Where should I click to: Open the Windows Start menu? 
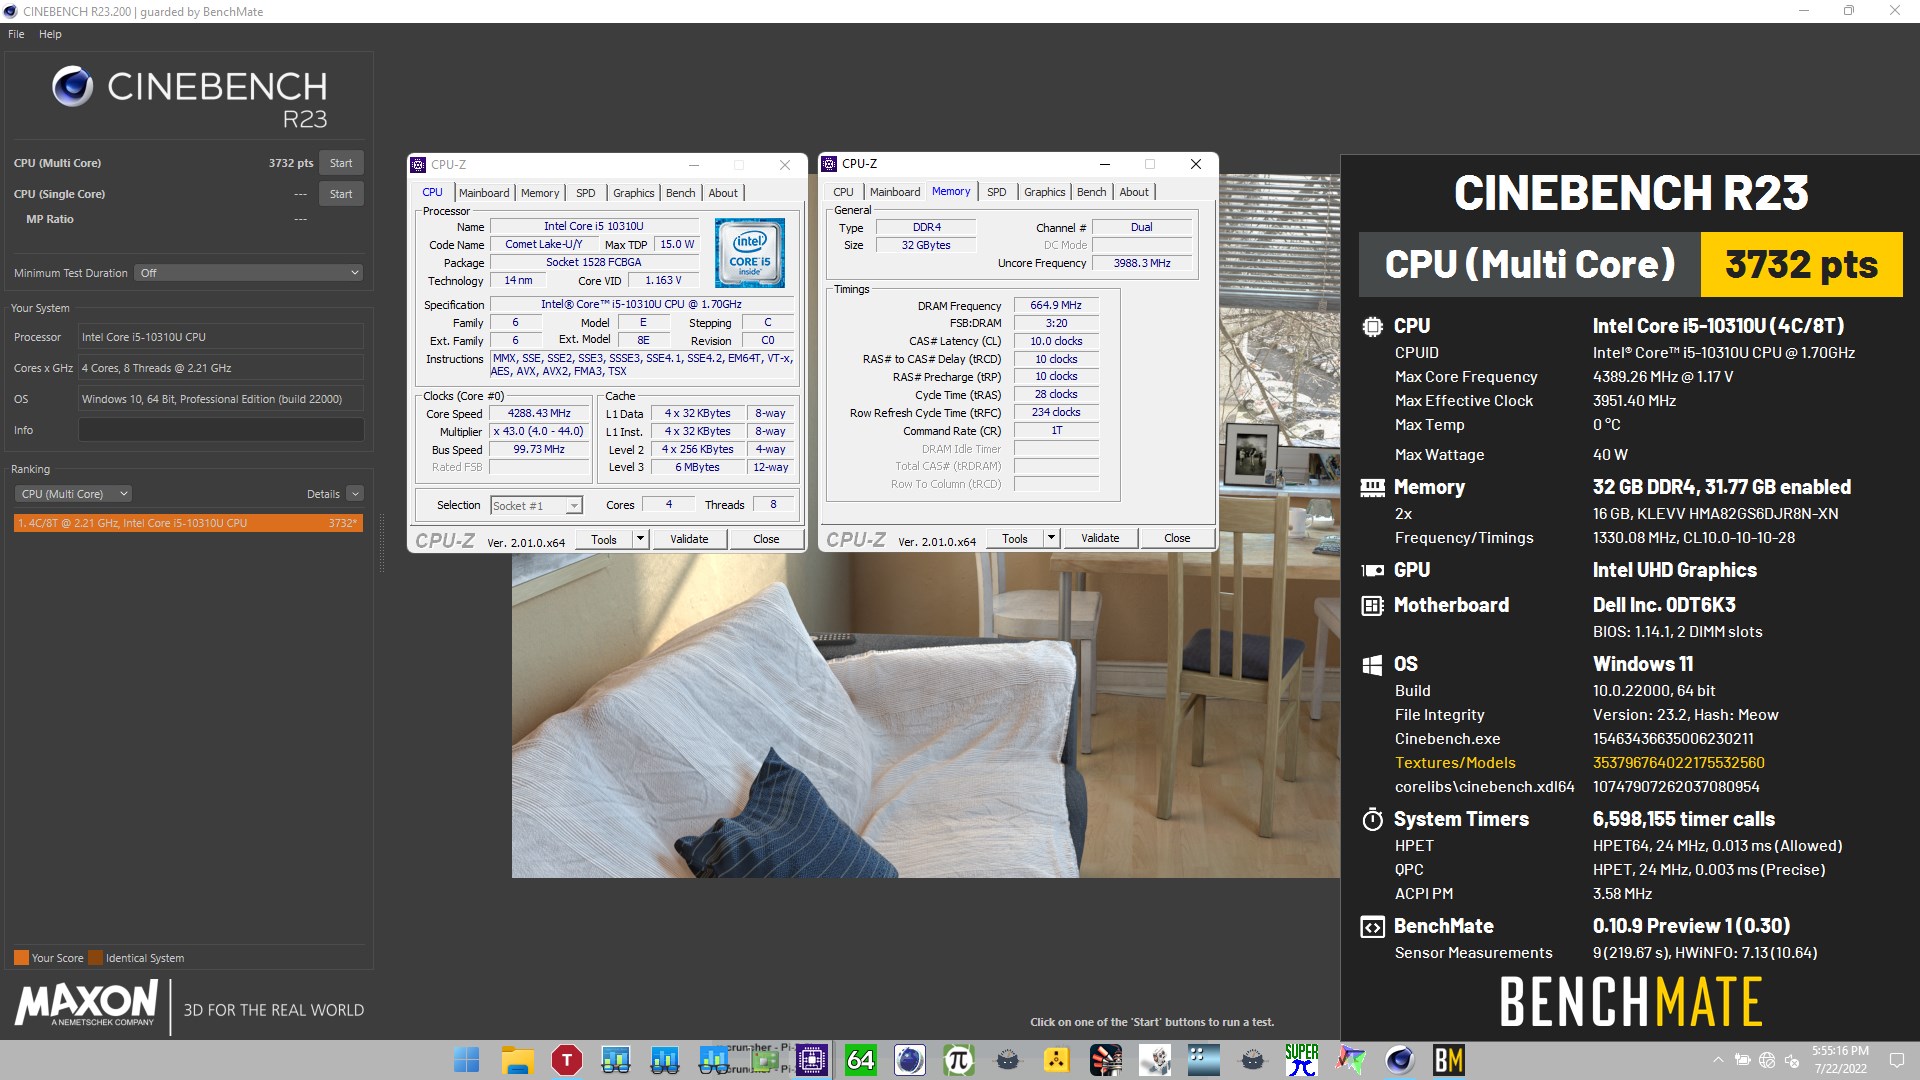pyautogui.click(x=467, y=1060)
